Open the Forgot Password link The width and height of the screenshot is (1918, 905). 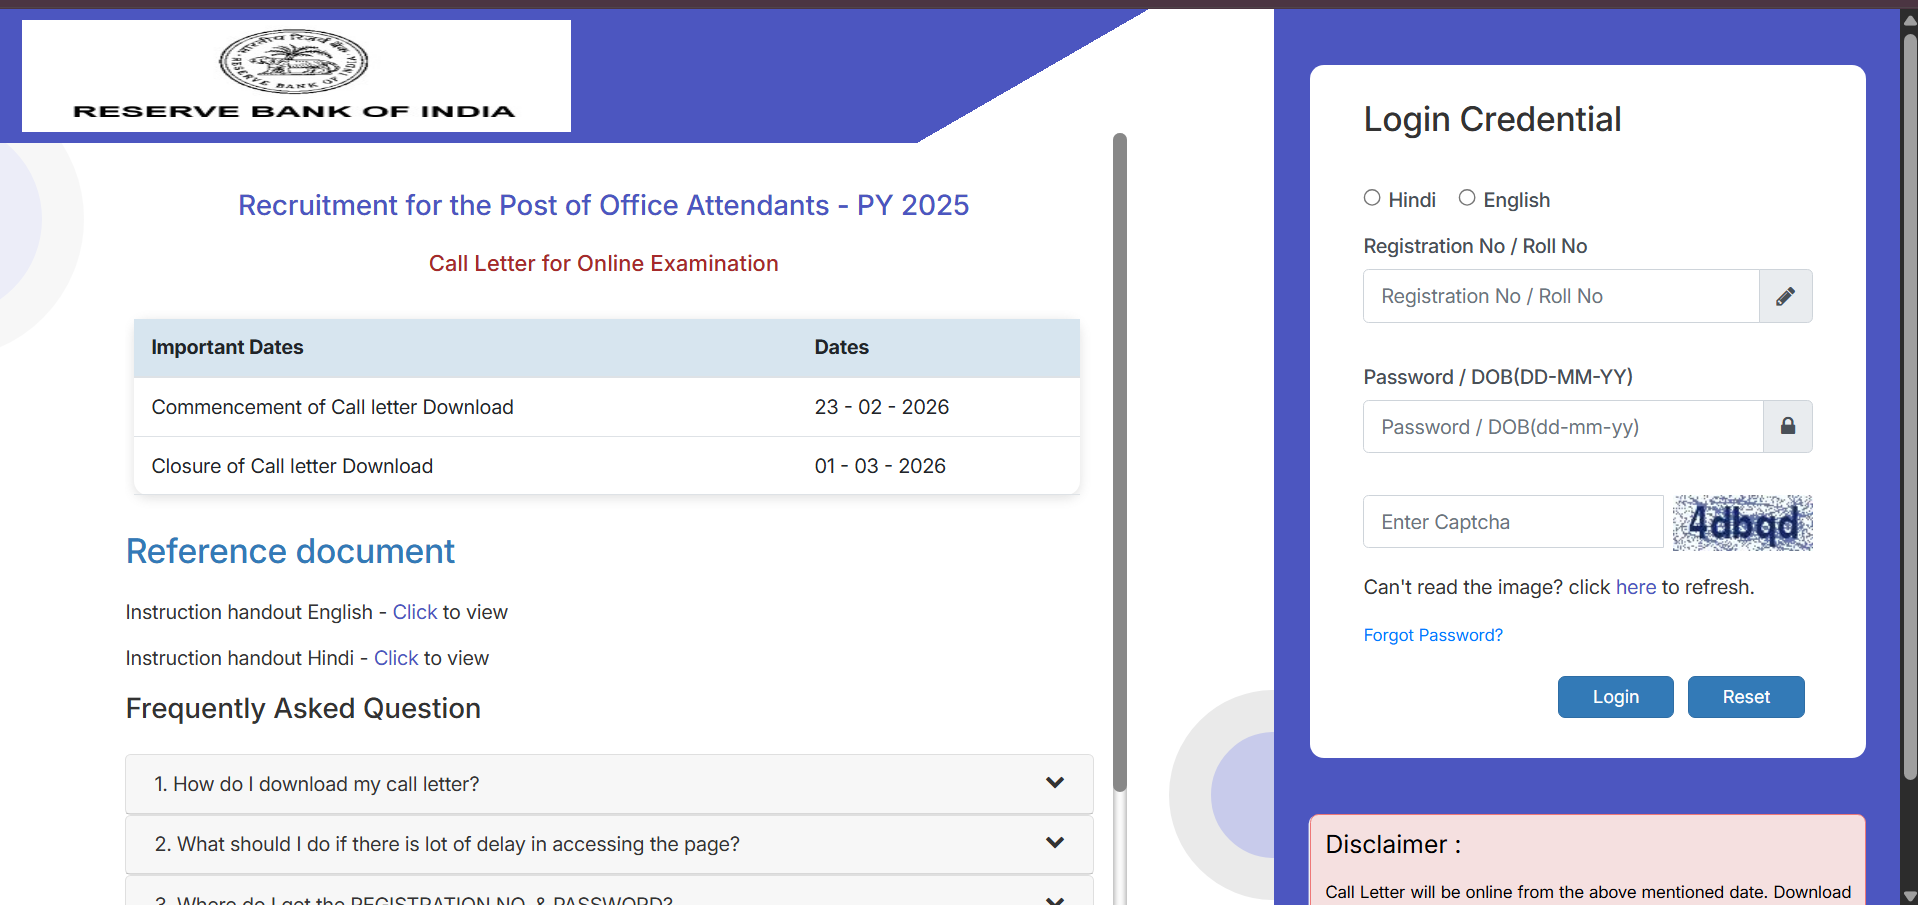(x=1432, y=635)
